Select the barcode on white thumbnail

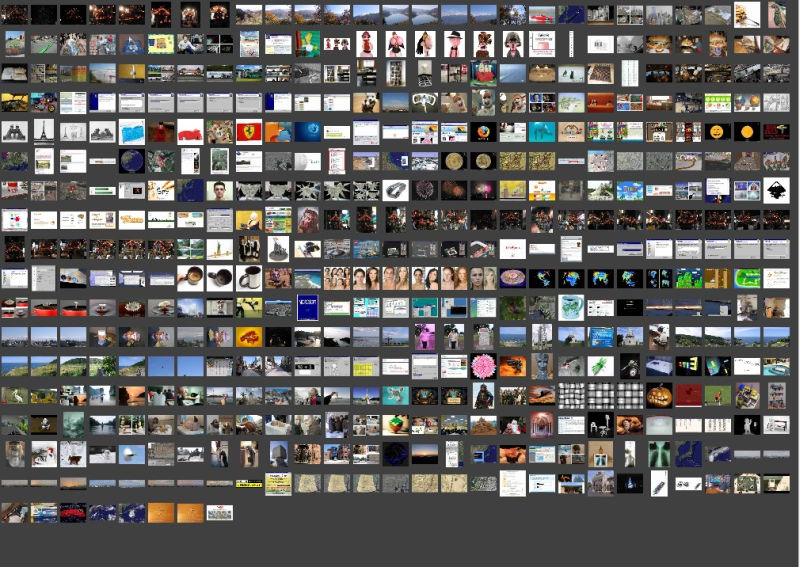click(x=601, y=44)
